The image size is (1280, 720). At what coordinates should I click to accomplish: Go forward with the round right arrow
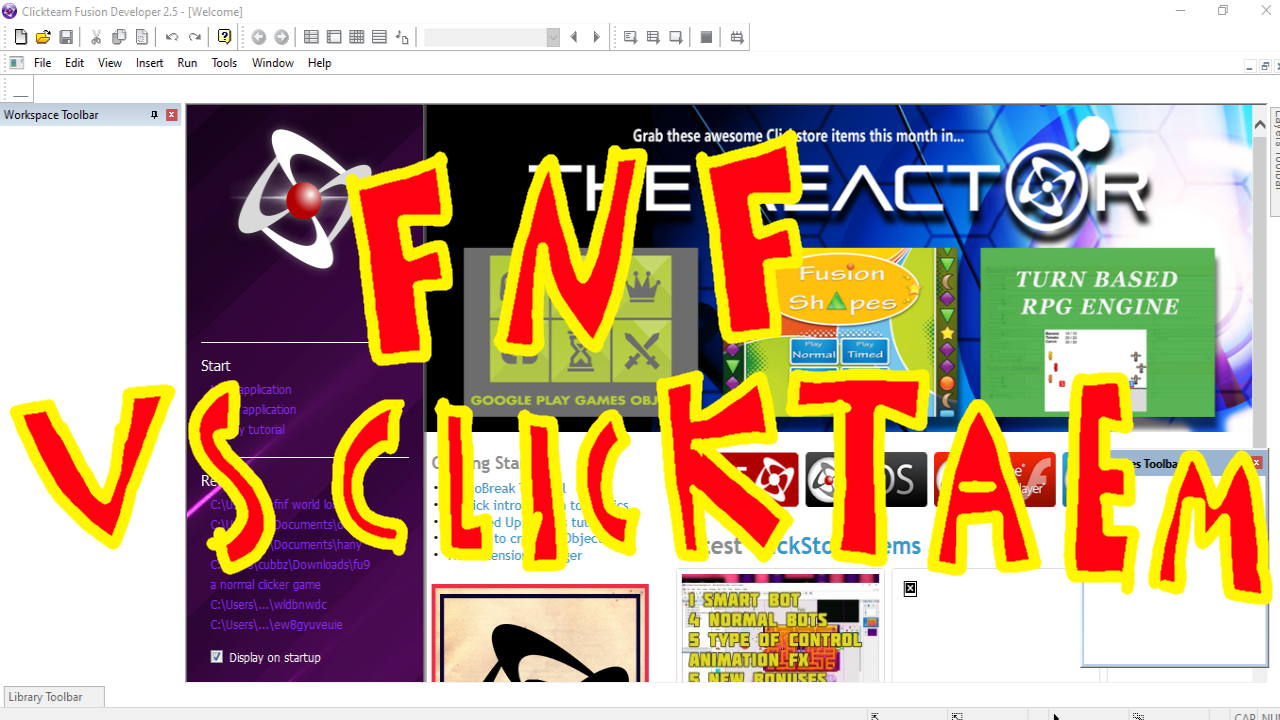pos(282,37)
